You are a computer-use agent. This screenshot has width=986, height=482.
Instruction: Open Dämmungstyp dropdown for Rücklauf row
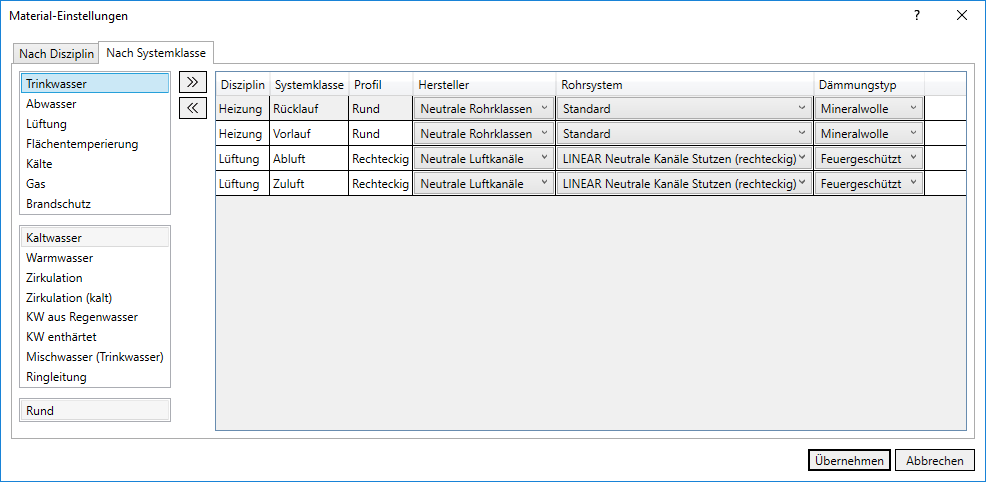click(x=869, y=109)
